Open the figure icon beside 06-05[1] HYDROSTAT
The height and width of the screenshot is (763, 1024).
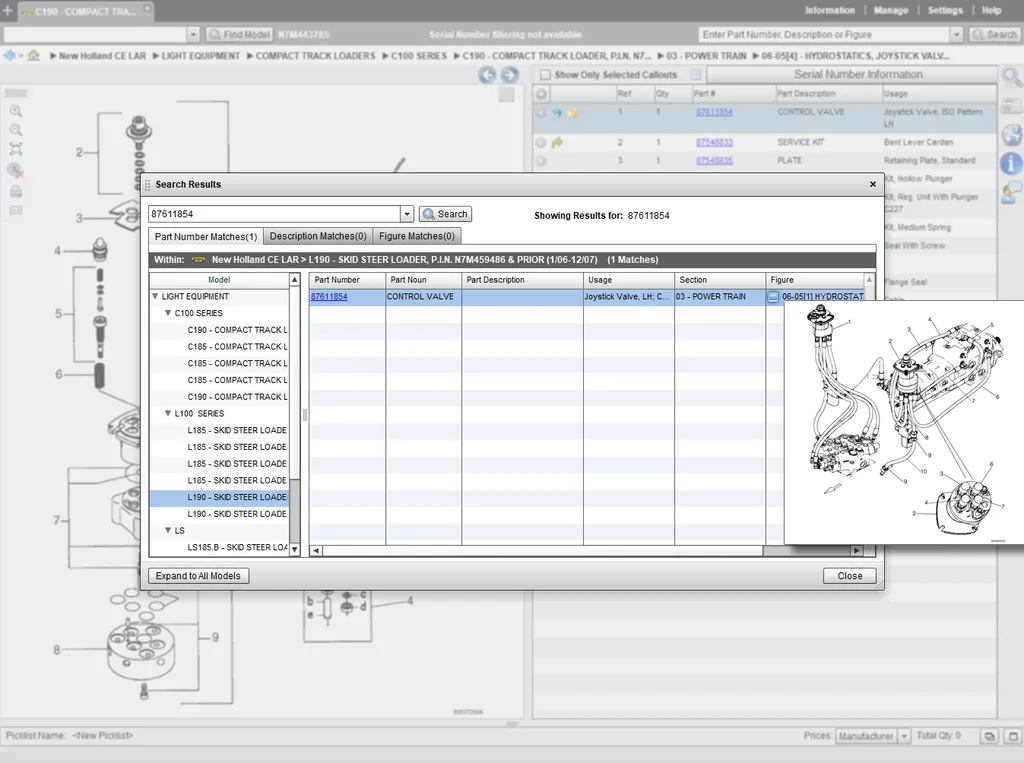773,297
